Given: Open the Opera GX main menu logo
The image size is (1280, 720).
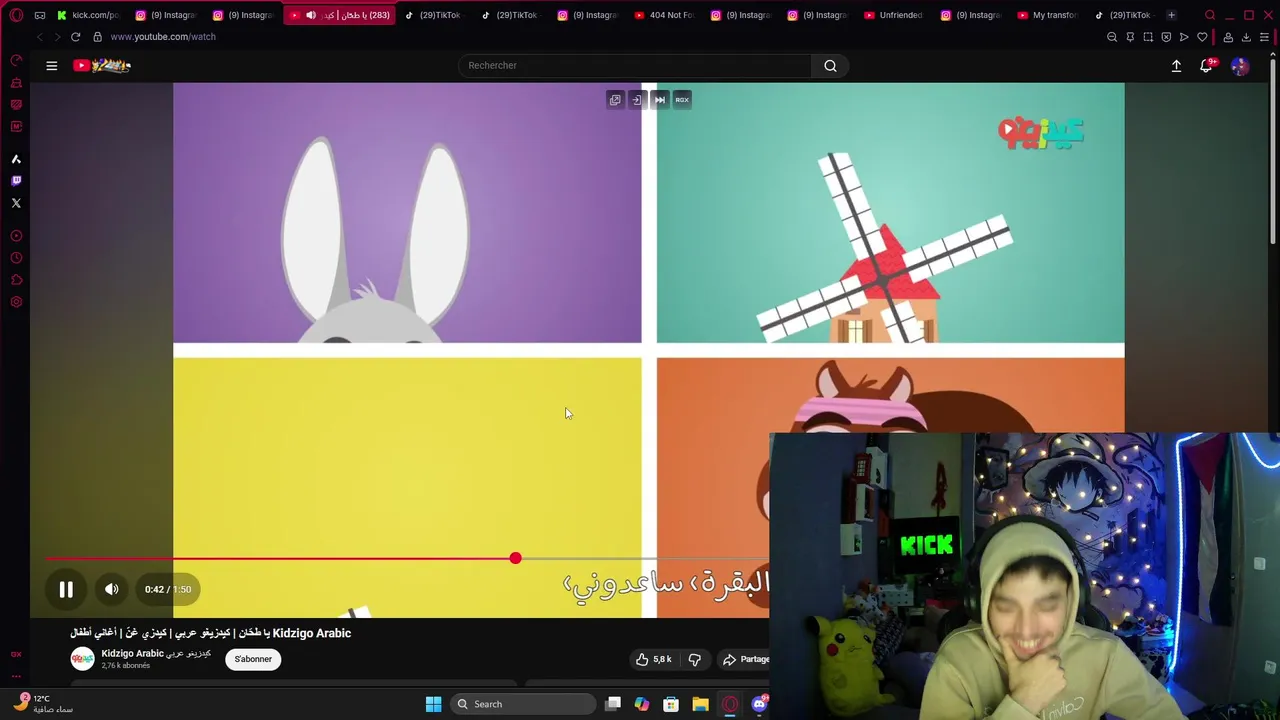Looking at the screenshot, I should [16, 15].
